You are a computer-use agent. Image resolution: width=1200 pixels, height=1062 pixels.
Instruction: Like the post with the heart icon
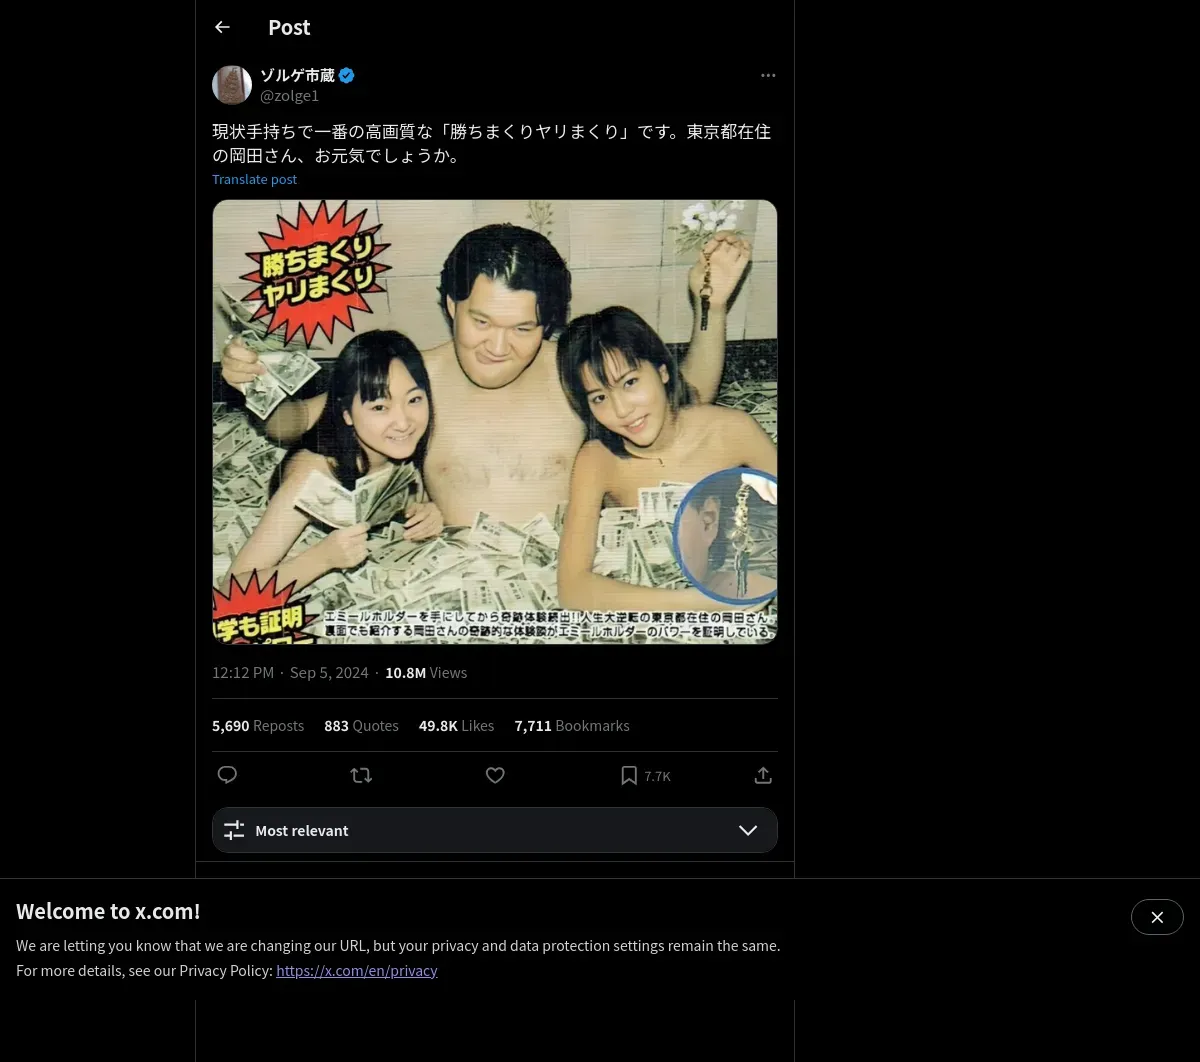tap(495, 775)
